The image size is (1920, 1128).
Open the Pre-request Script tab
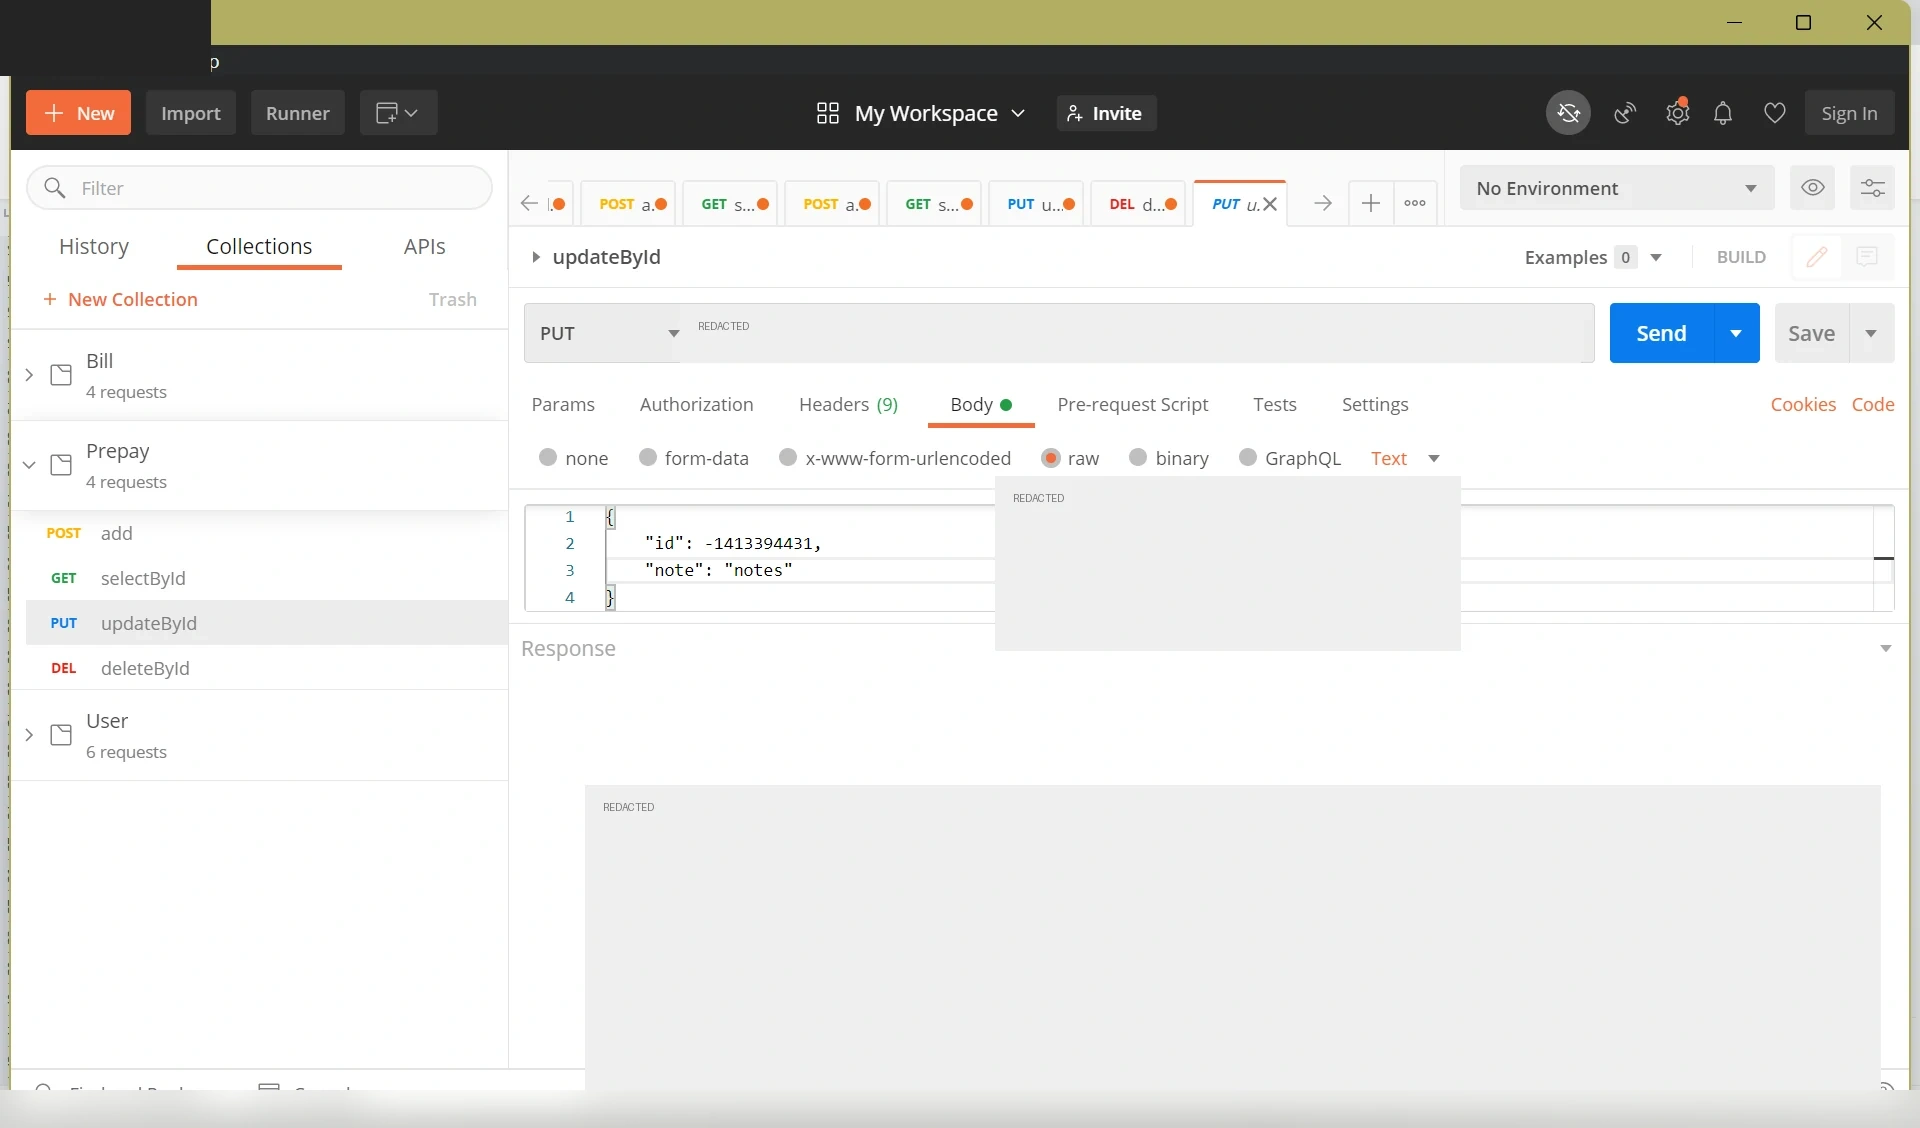pyautogui.click(x=1133, y=404)
